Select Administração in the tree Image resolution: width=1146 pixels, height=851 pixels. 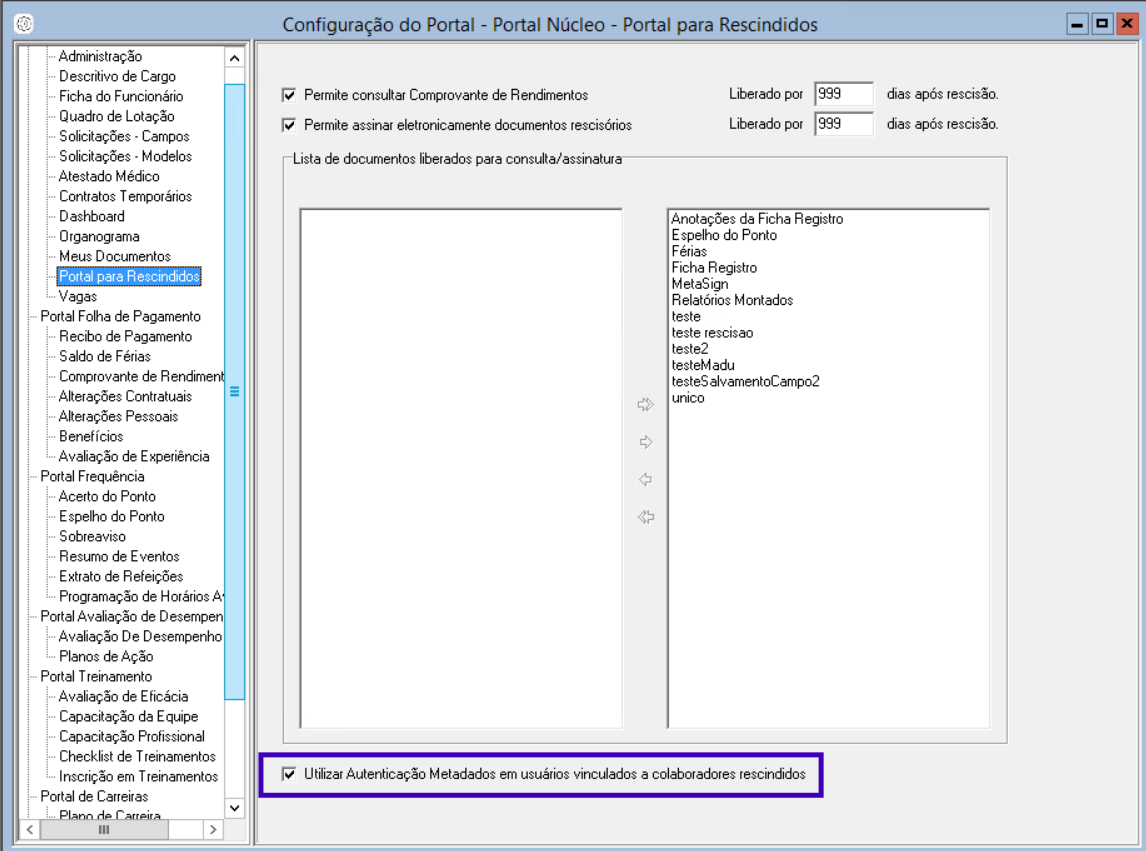click(x=100, y=56)
